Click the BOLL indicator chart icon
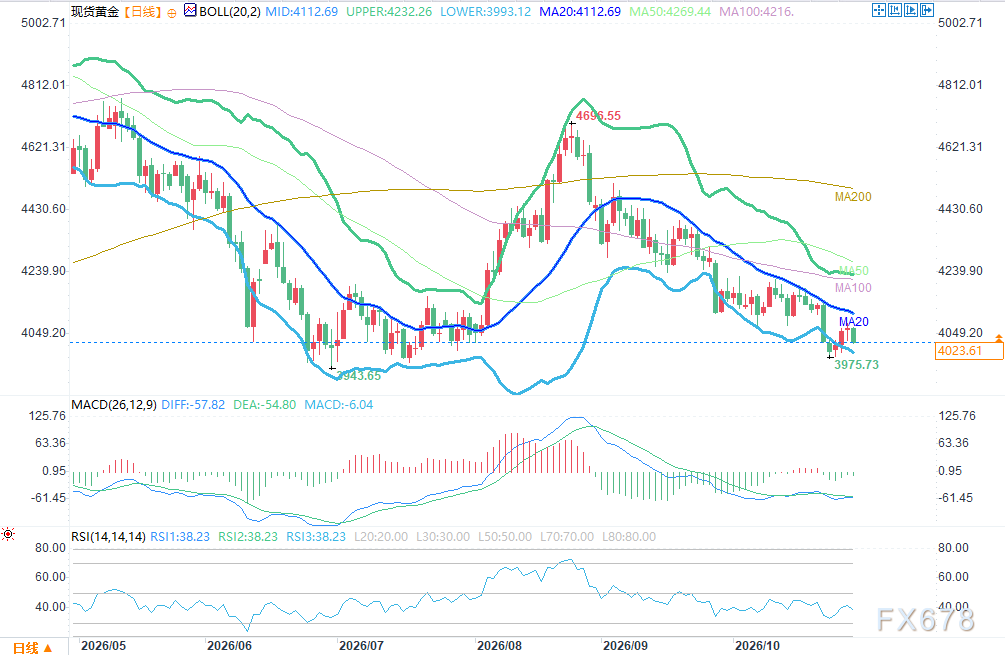 pyautogui.click(x=190, y=10)
